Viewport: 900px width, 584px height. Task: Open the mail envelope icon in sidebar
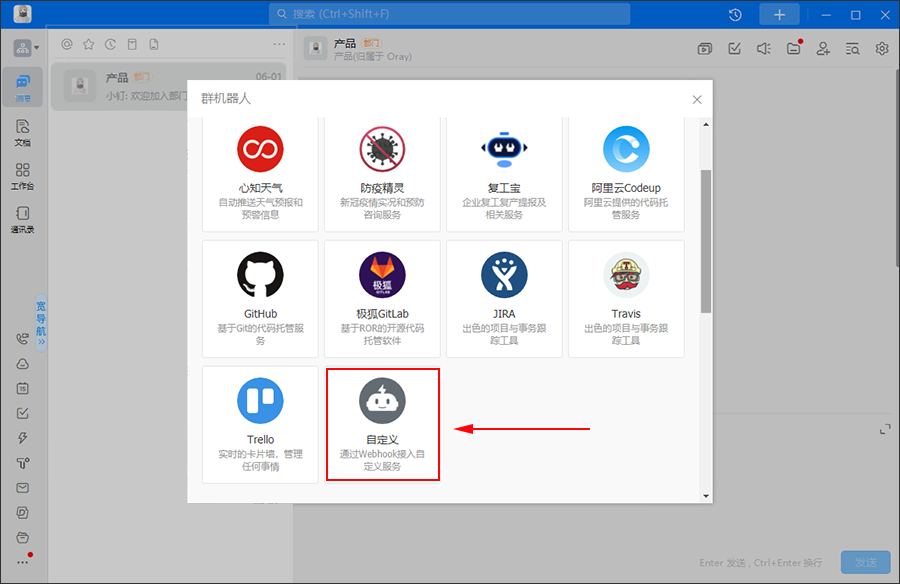(x=22, y=488)
